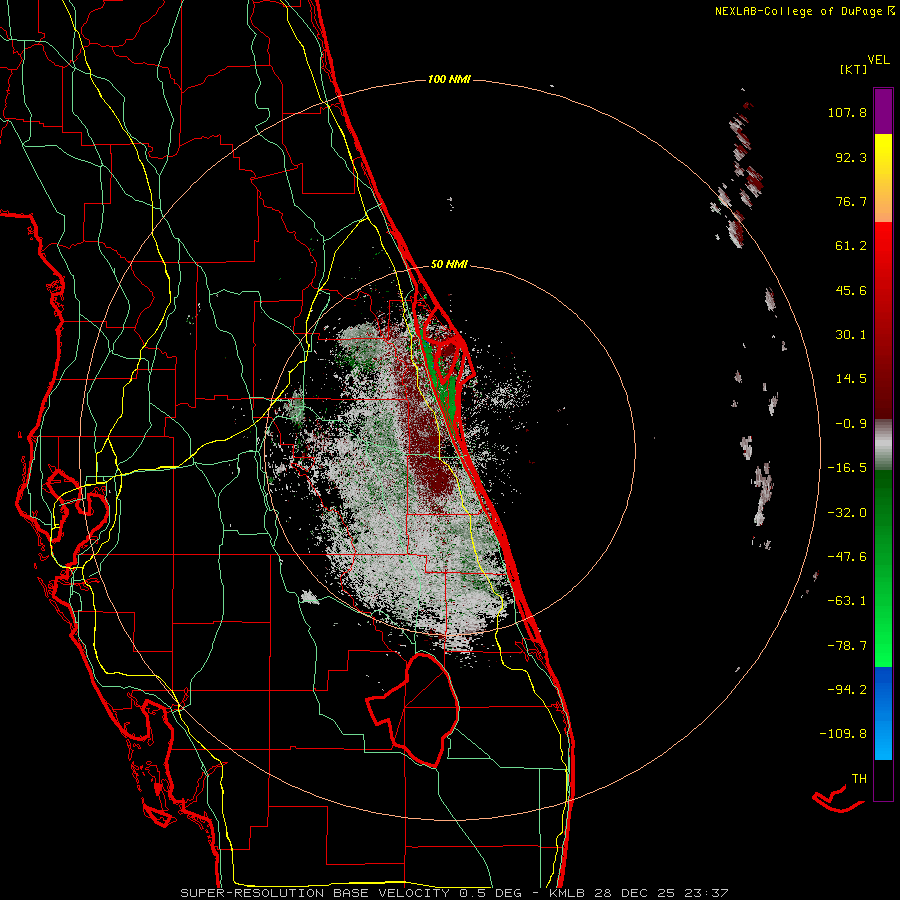Image resolution: width=900 pixels, height=900 pixels.
Task: Click the 45.6 velocity scale value
Action: [851, 290]
